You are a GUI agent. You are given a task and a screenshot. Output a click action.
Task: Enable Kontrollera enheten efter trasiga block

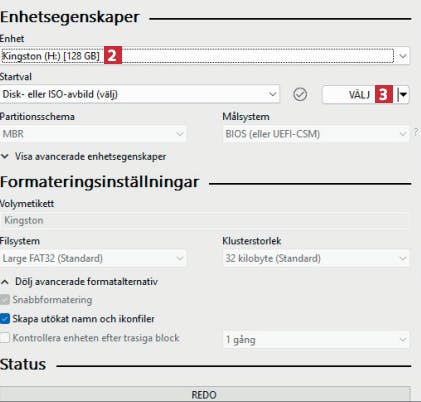pos(5,338)
